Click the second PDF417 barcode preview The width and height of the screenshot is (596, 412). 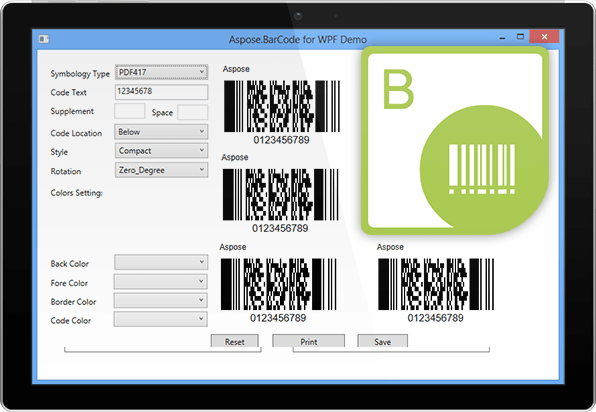tap(281, 195)
